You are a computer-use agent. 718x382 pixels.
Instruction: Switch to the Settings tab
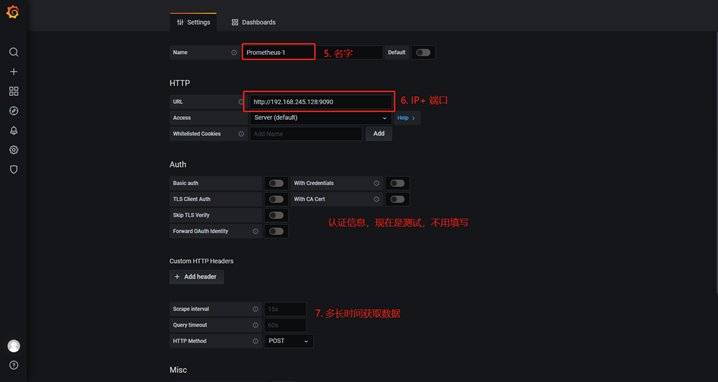pos(193,22)
